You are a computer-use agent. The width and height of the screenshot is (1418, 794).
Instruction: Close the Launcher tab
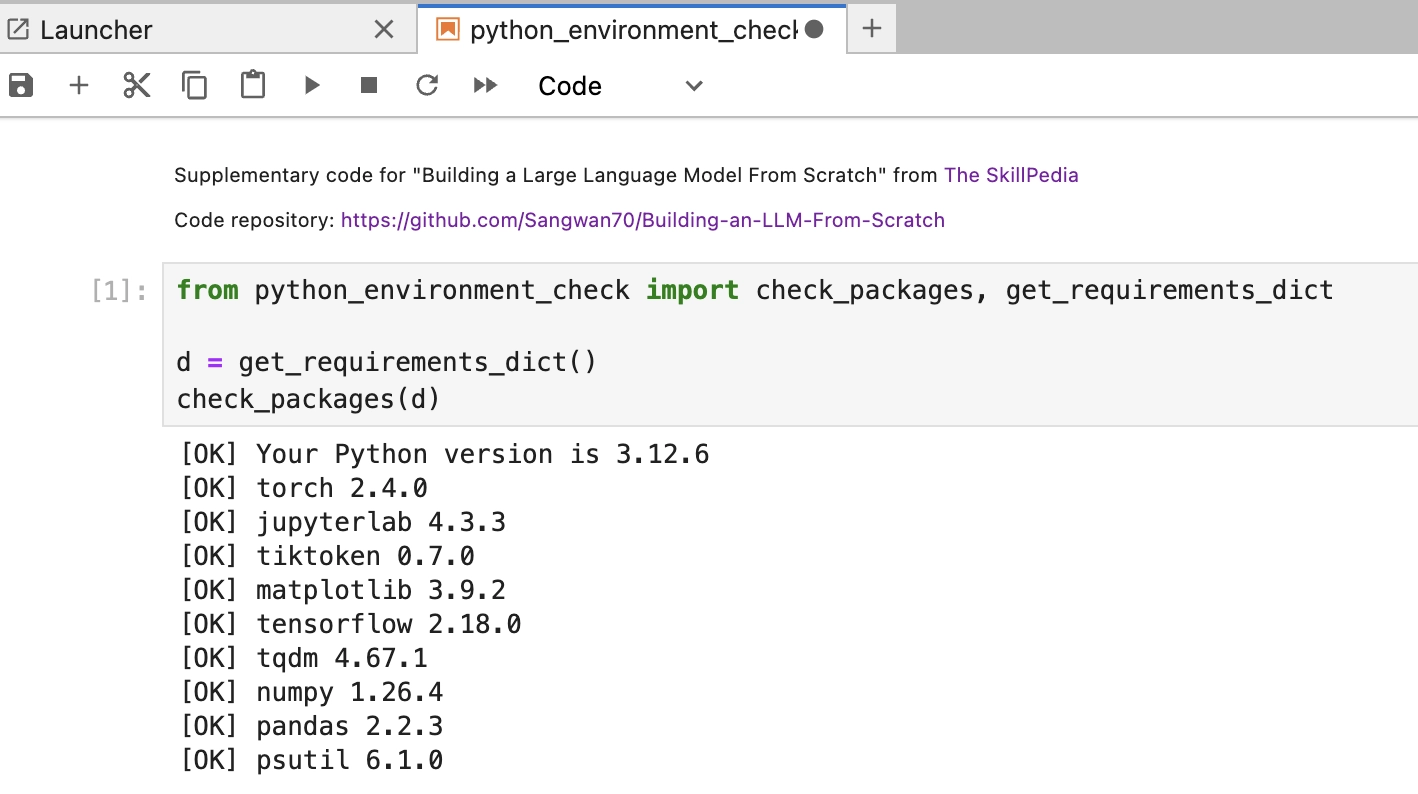tap(384, 30)
